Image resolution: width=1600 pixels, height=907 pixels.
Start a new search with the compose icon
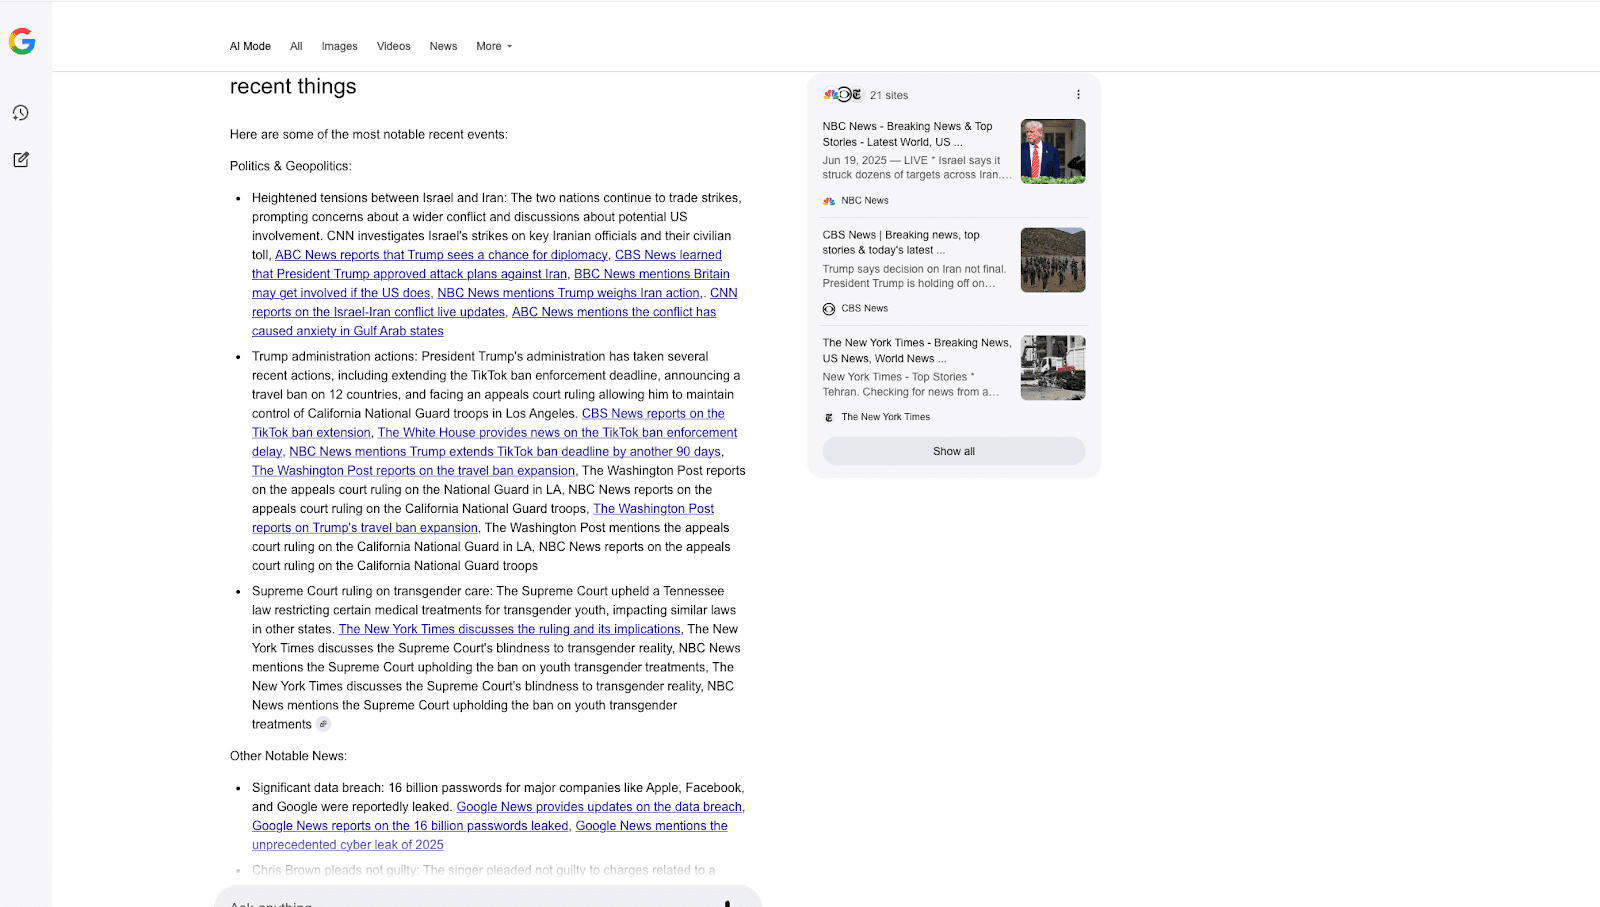click(x=20, y=160)
